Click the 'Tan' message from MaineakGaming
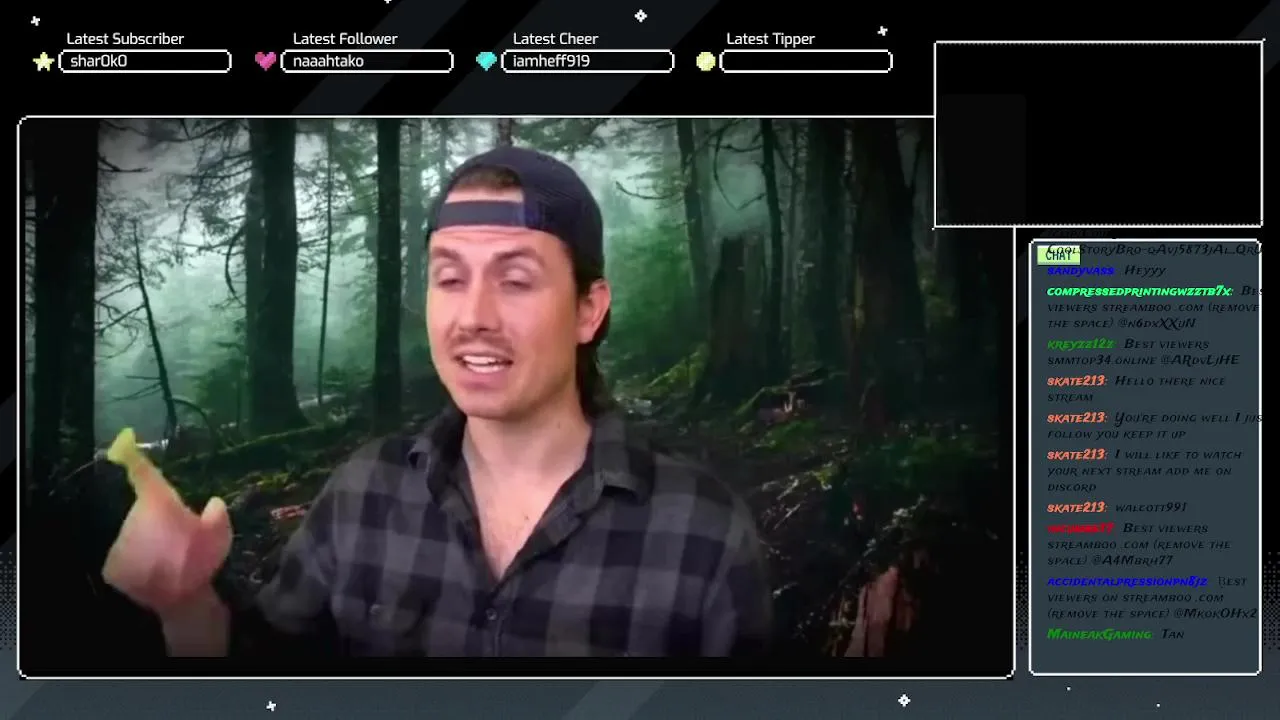 tap(1173, 634)
